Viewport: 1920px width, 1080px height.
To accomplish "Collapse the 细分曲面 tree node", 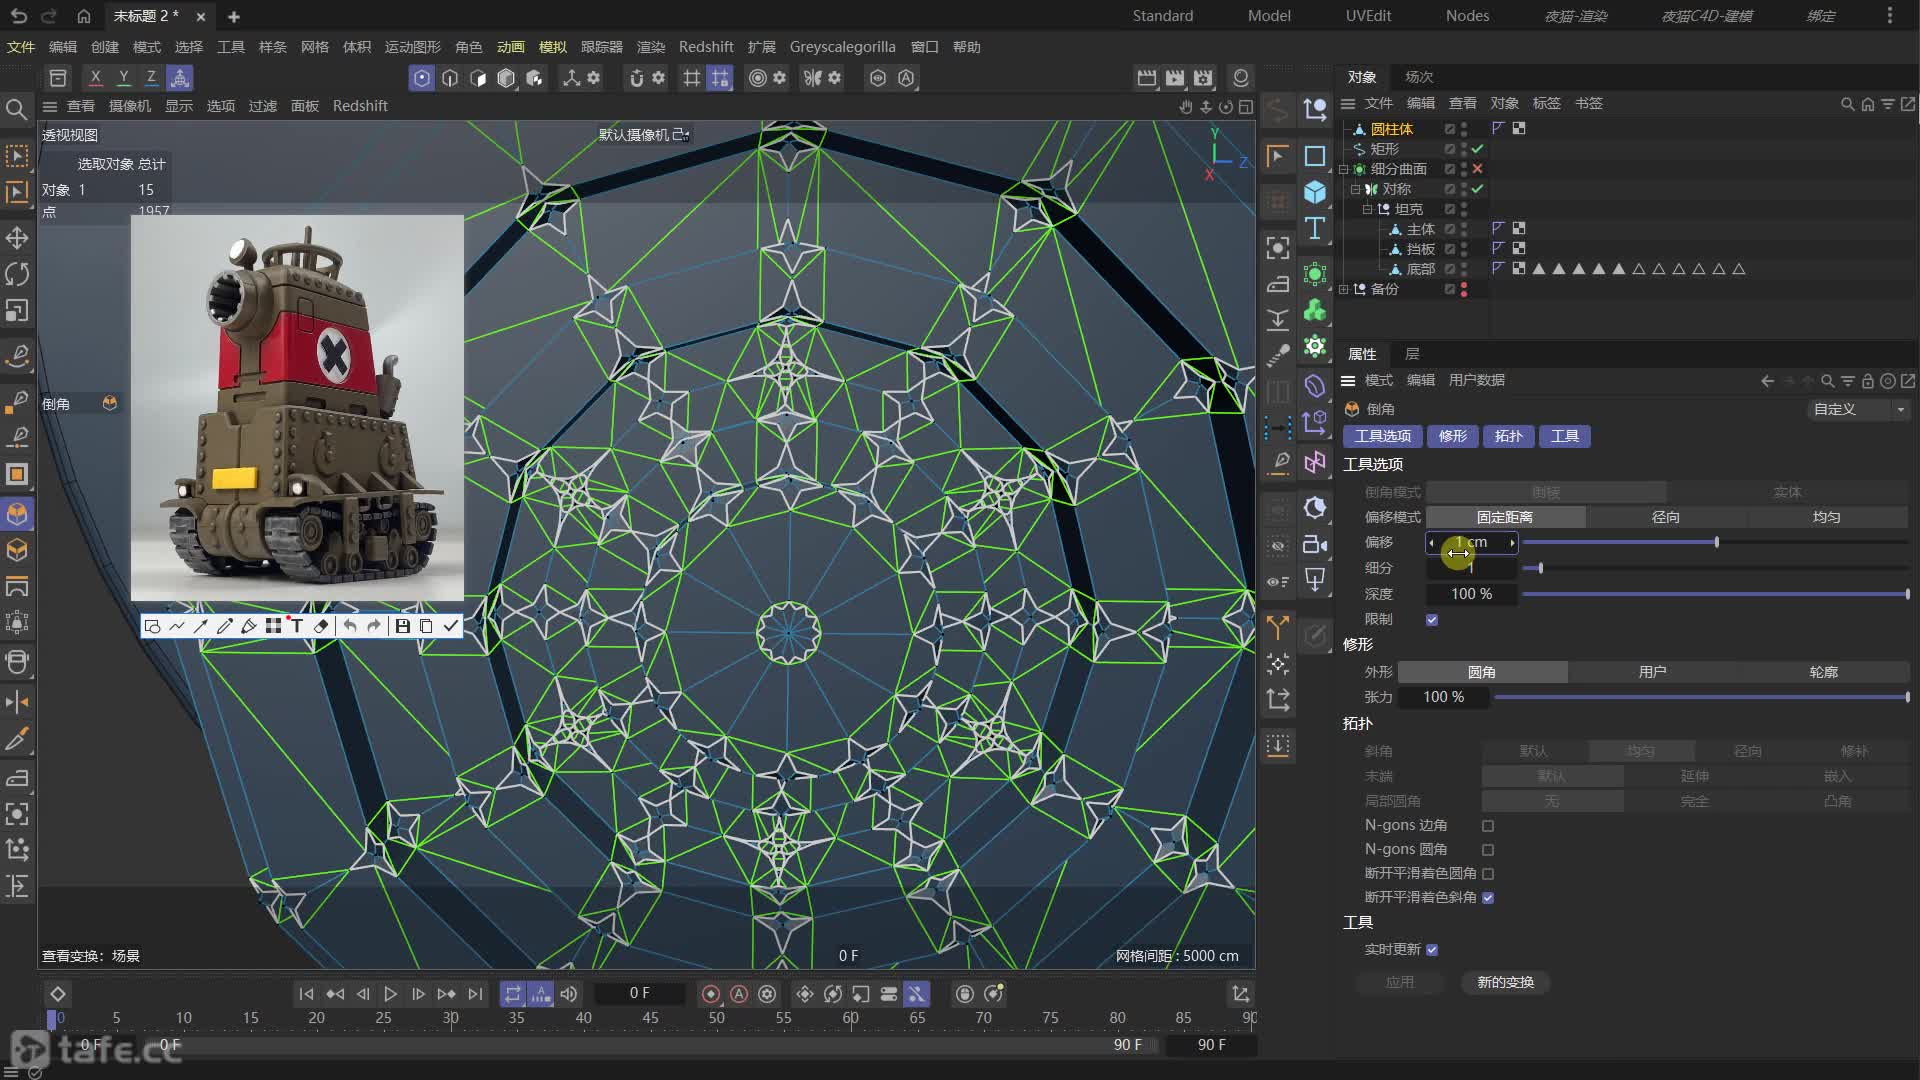I will (1343, 169).
